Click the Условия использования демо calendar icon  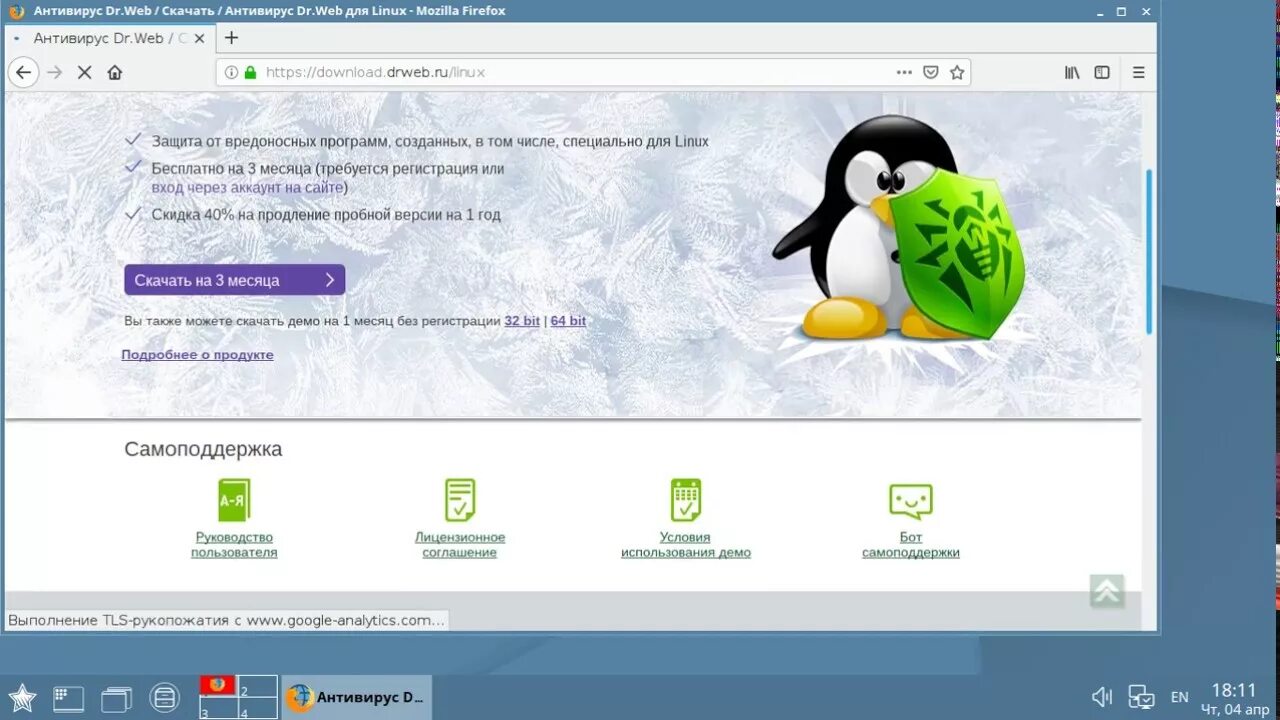pos(686,500)
